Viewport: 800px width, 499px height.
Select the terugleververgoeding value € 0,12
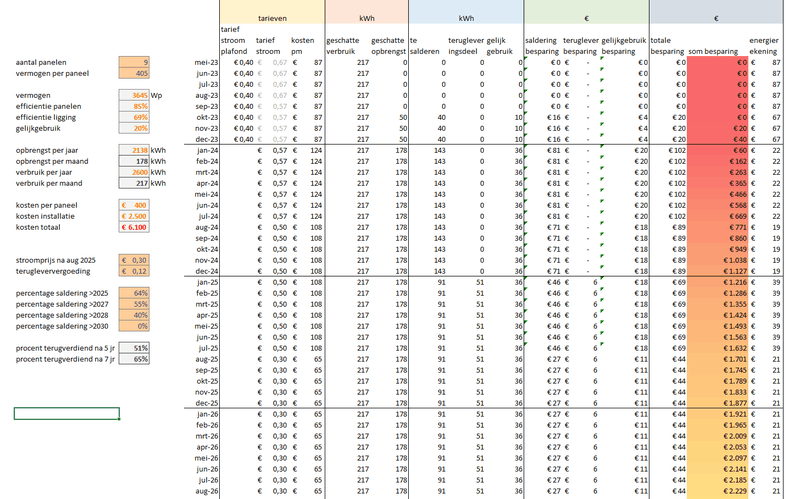(134, 271)
